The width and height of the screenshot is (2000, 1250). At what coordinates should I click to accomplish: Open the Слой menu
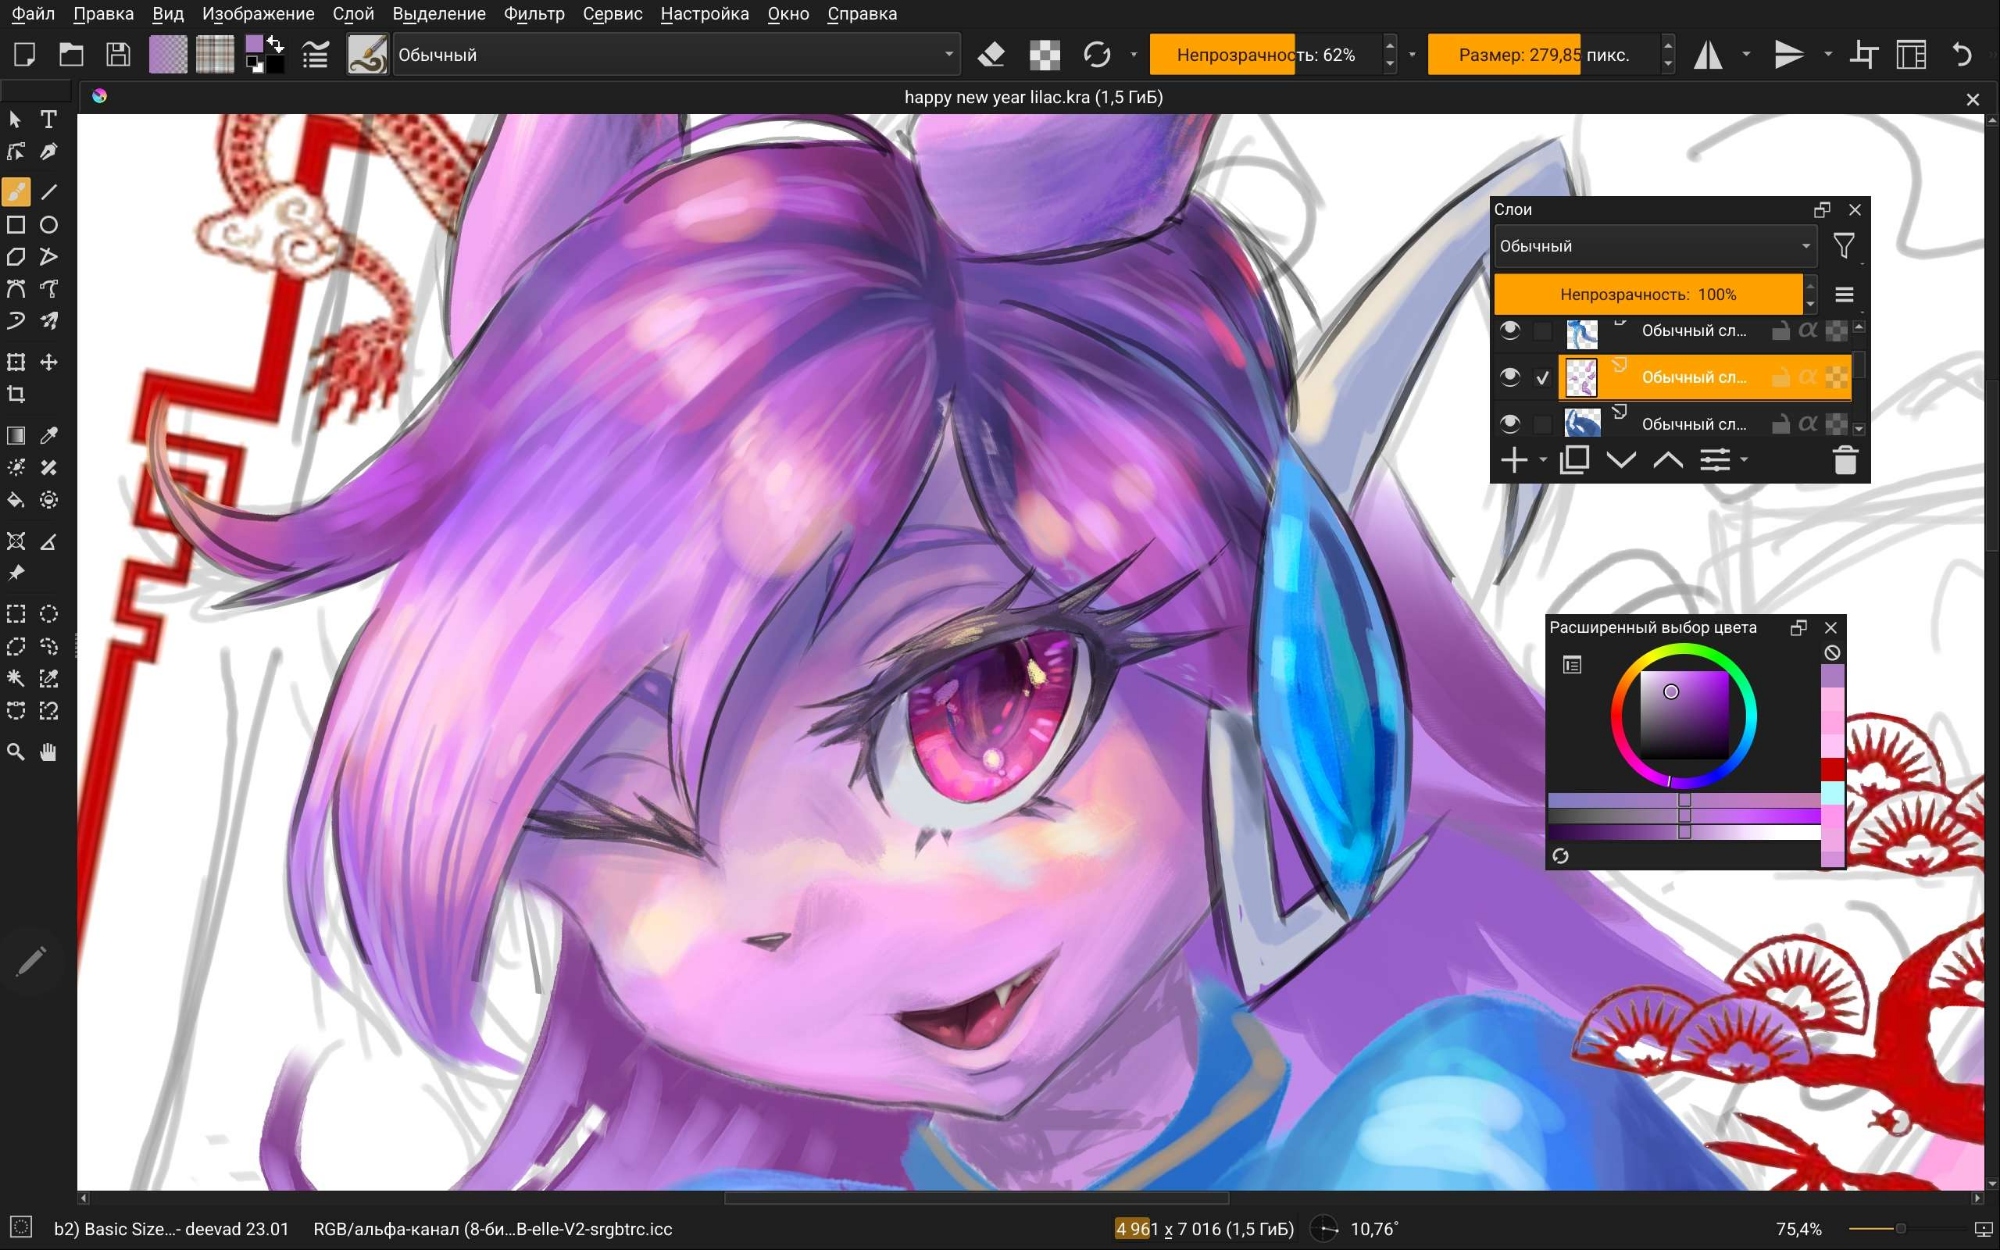(x=353, y=14)
